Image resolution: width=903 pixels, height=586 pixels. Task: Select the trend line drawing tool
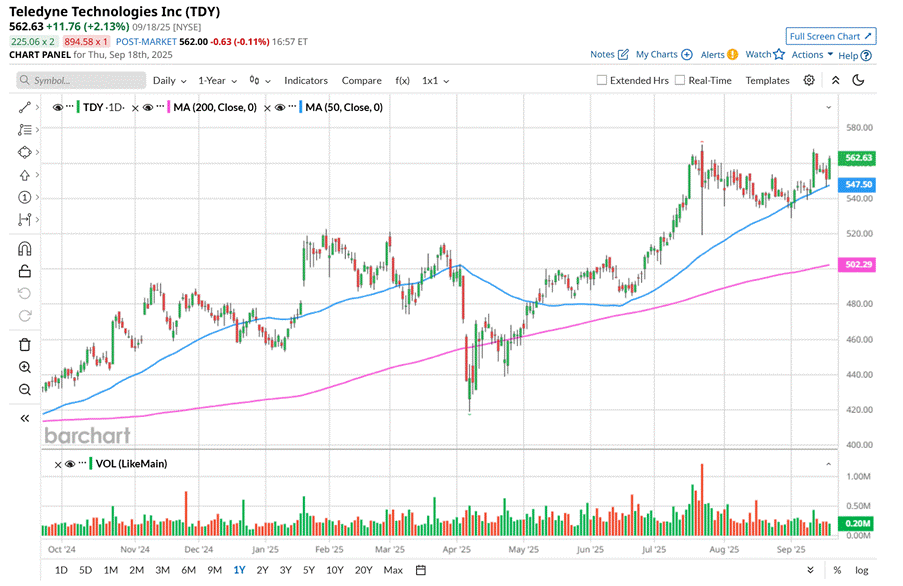pos(24,107)
